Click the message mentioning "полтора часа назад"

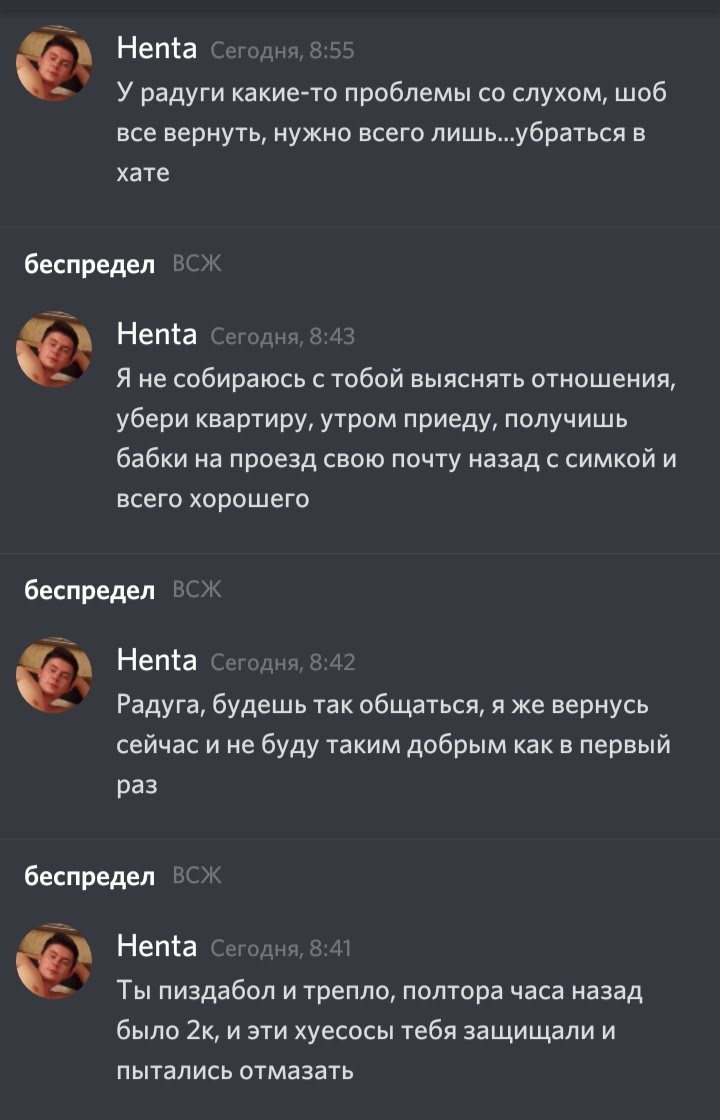(x=379, y=1031)
